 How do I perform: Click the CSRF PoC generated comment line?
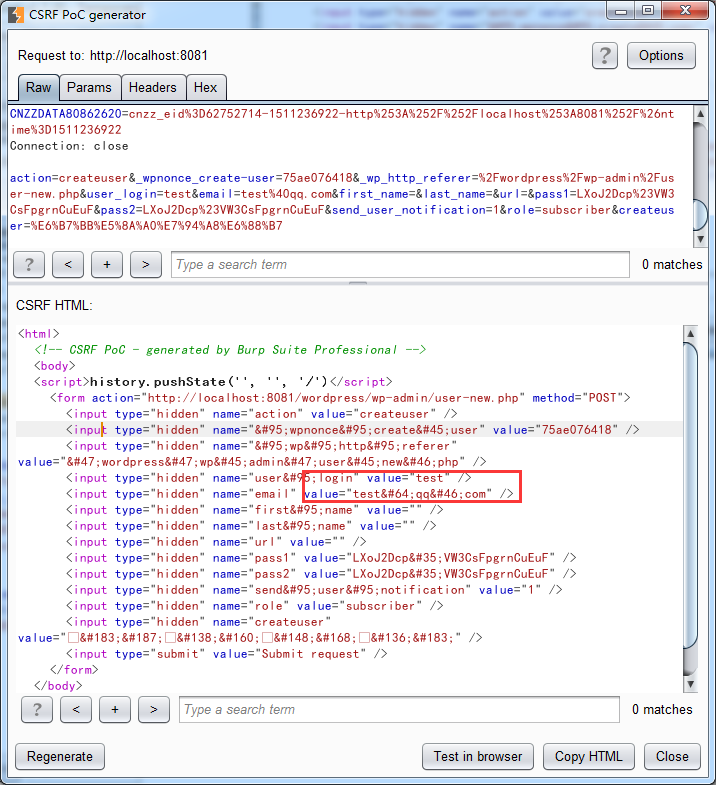(230, 349)
